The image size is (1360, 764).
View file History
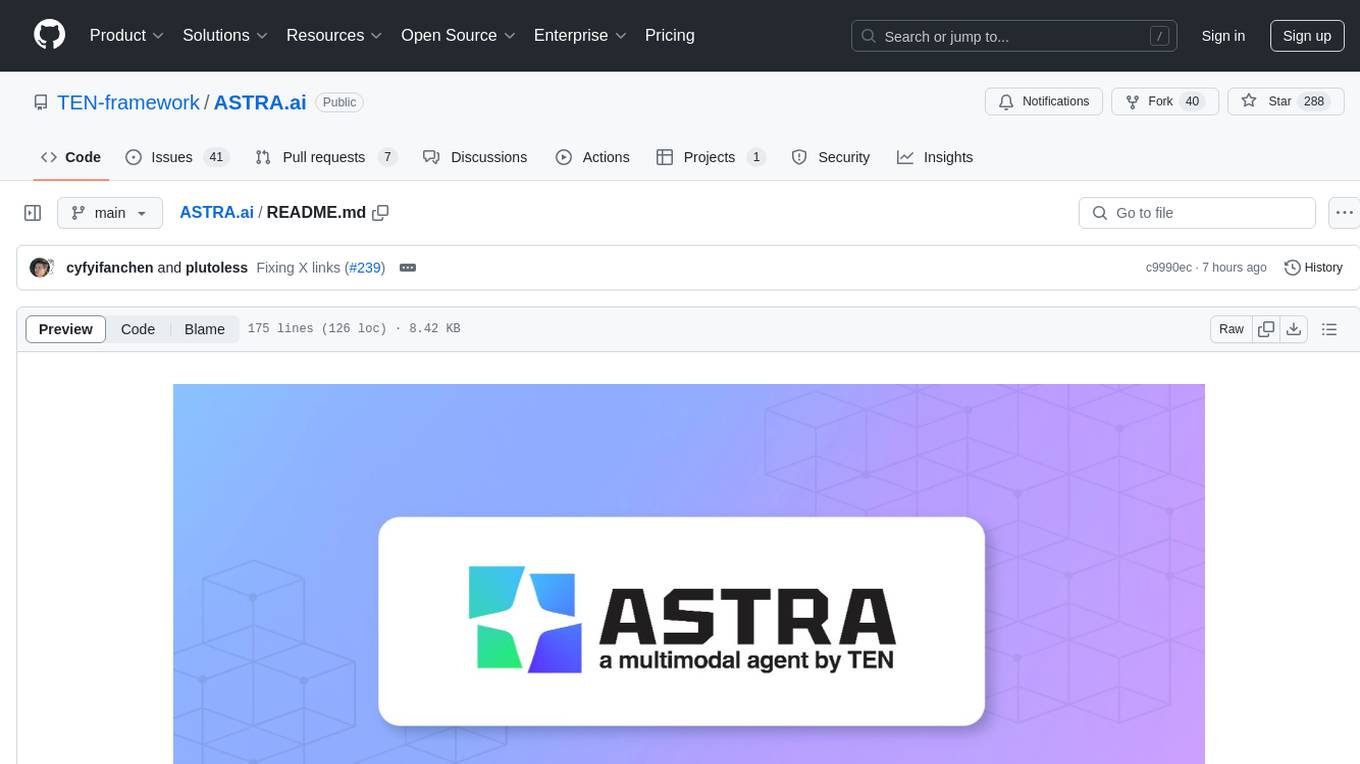1313,268
